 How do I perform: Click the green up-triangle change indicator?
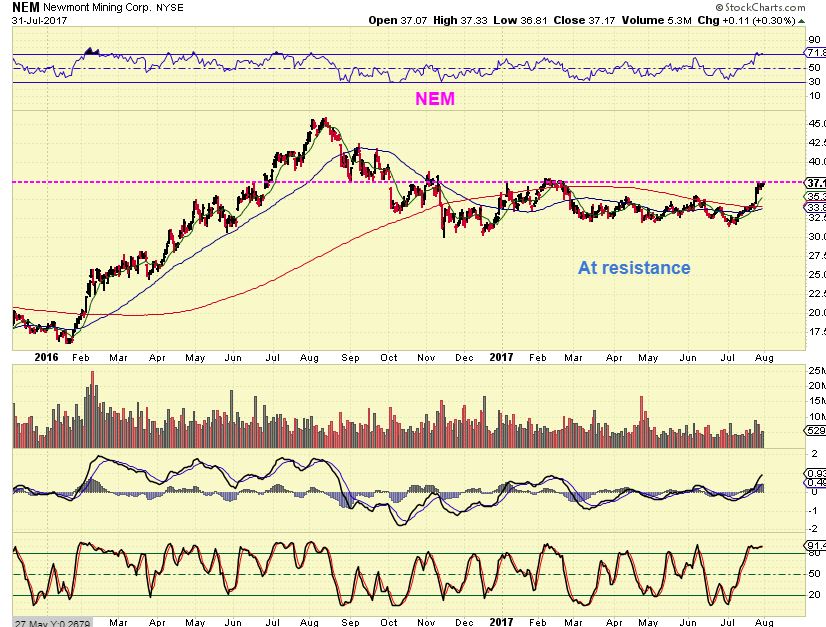coord(802,21)
